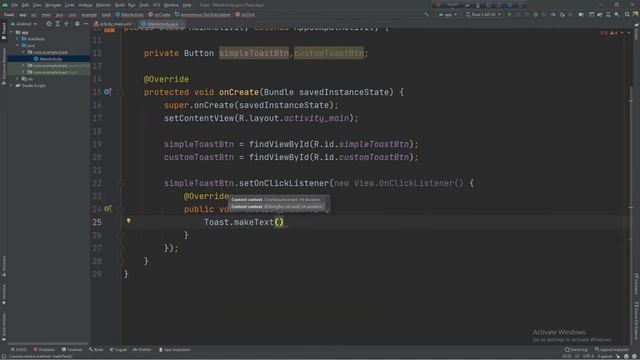Image resolution: width=640 pixels, height=360 pixels.
Task: Open the Pixel 2 API 30 device dropdown
Action: (483, 14)
